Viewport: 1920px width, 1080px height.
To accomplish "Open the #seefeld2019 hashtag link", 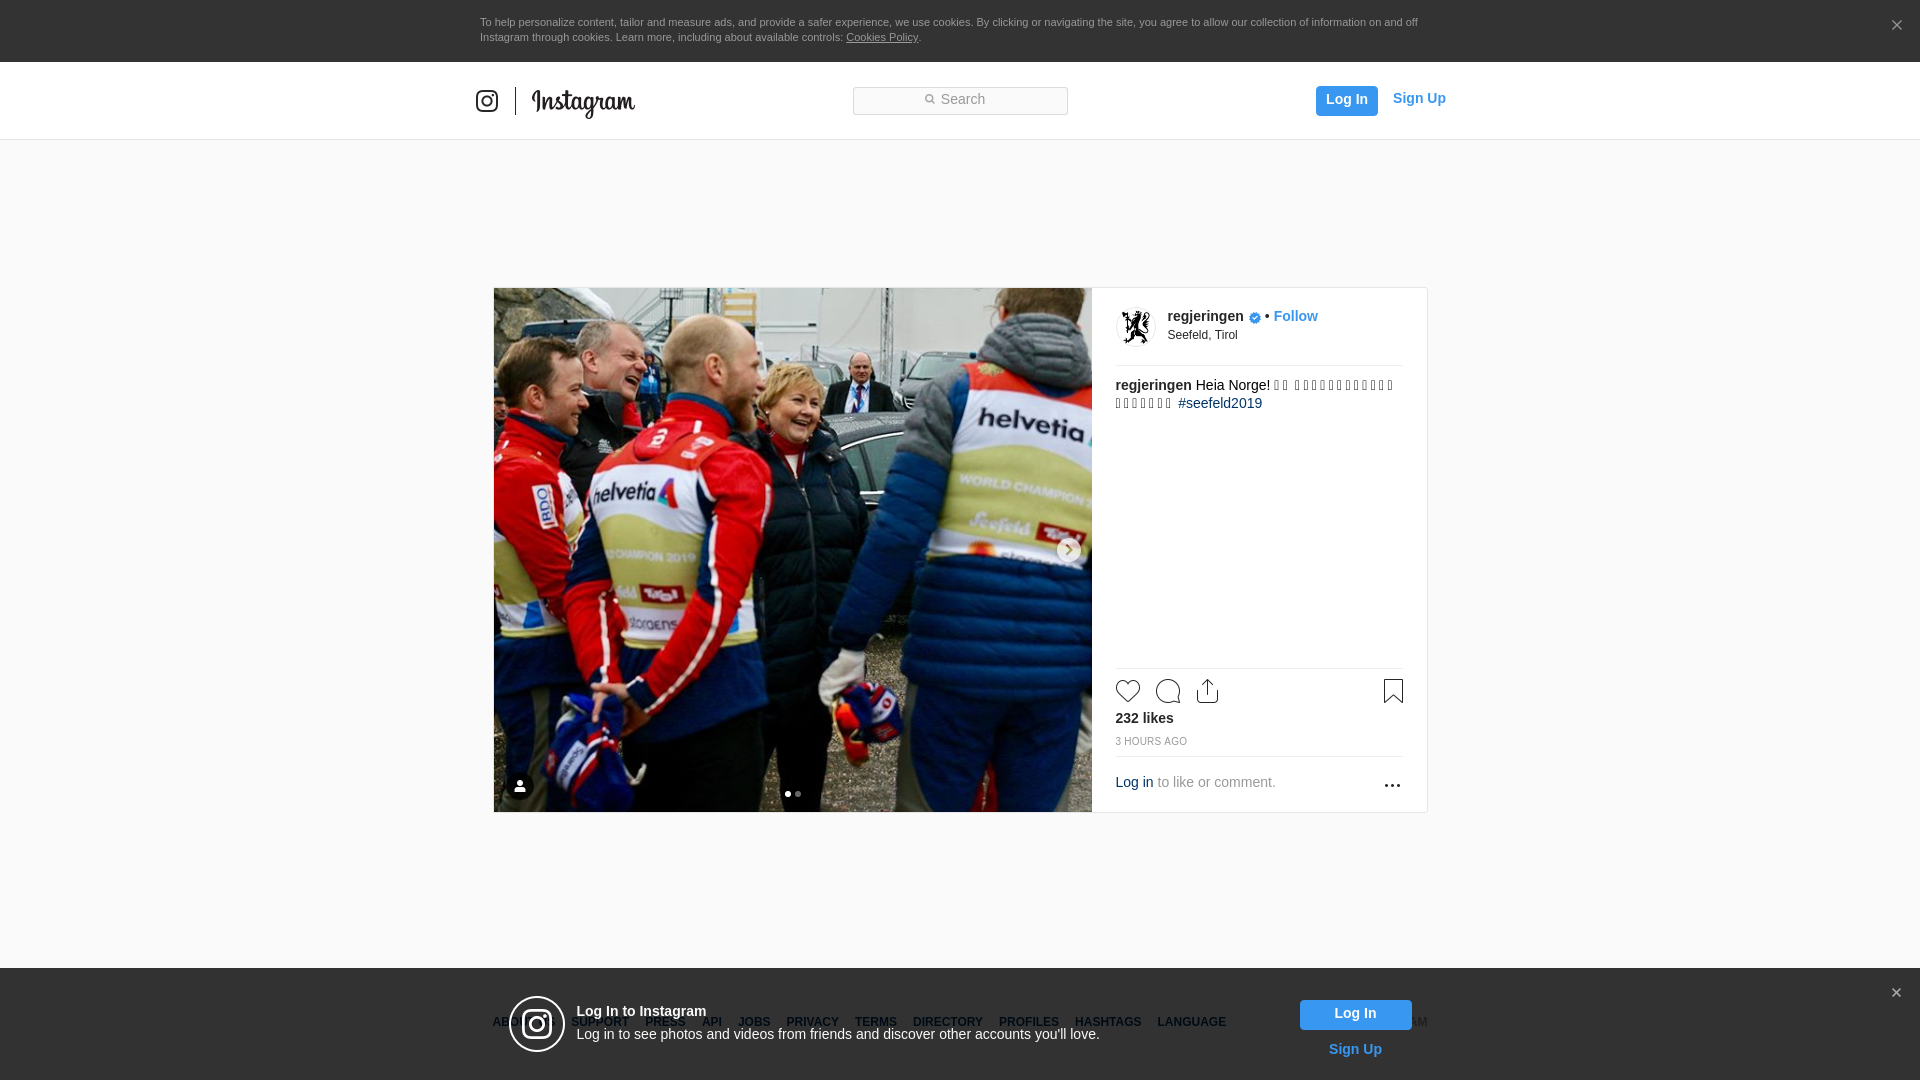I will tap(1219, 403).
